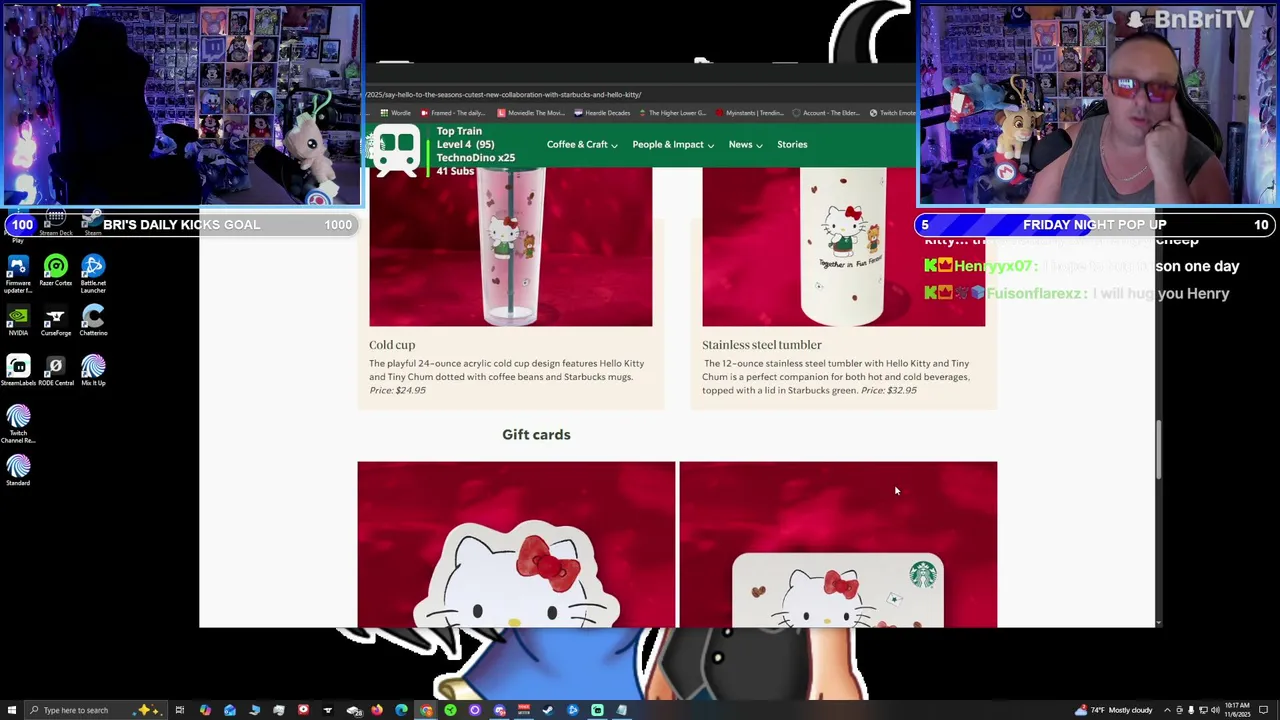Expand the People & Impact menu
This screenshot has width=1280, height=720.
click(x=673, y=145)
